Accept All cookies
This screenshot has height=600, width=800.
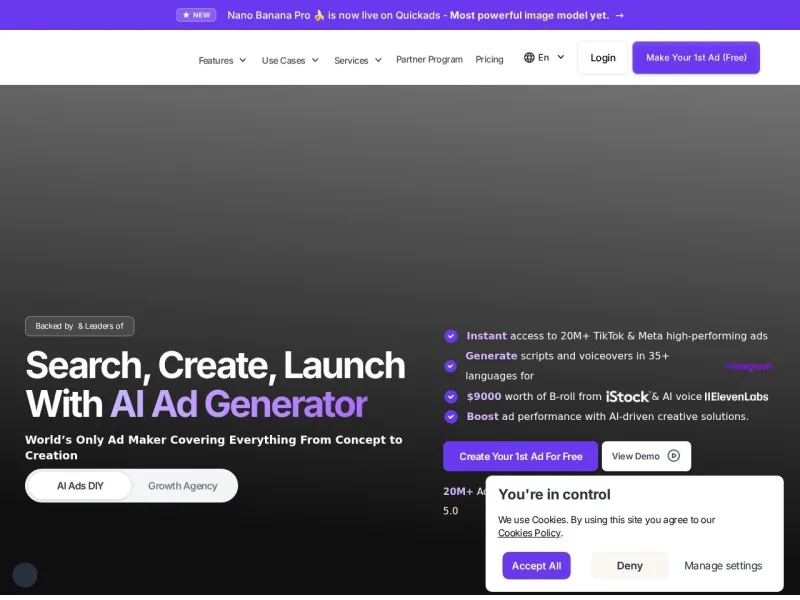point(536,566)
